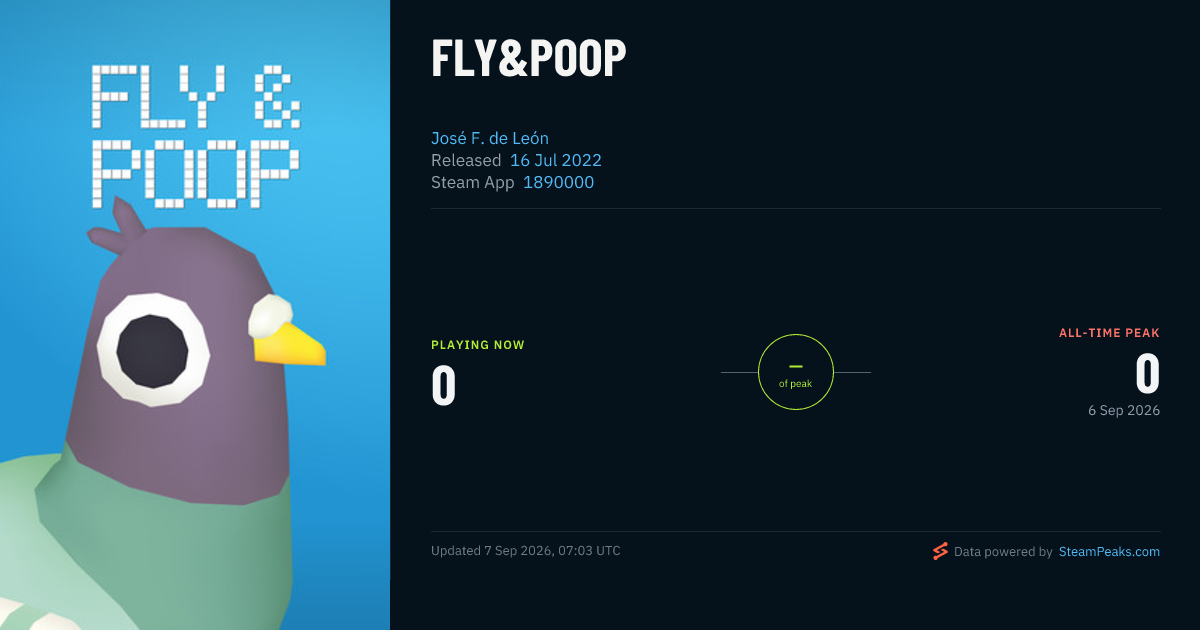1200x630 pixels.
Task: Click the Playing Now label
Action: point(478,345)
